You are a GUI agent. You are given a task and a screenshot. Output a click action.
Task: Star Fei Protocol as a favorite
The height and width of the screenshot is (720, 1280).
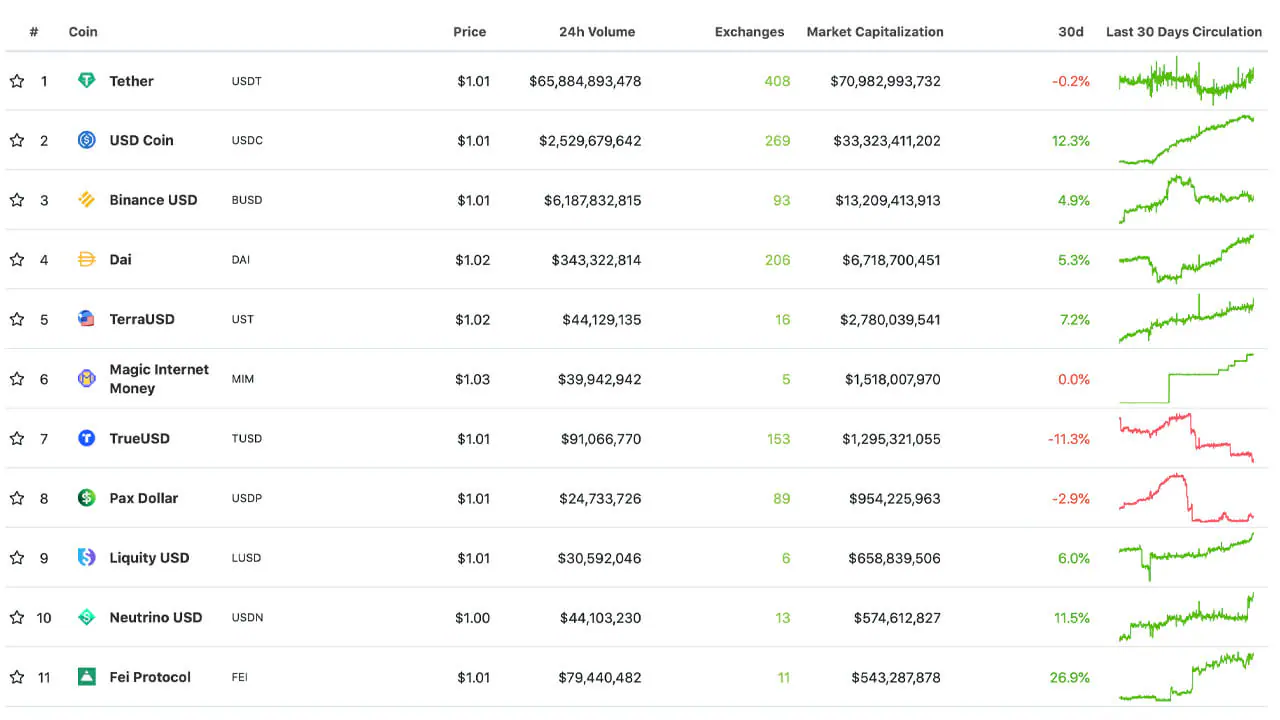17,677
